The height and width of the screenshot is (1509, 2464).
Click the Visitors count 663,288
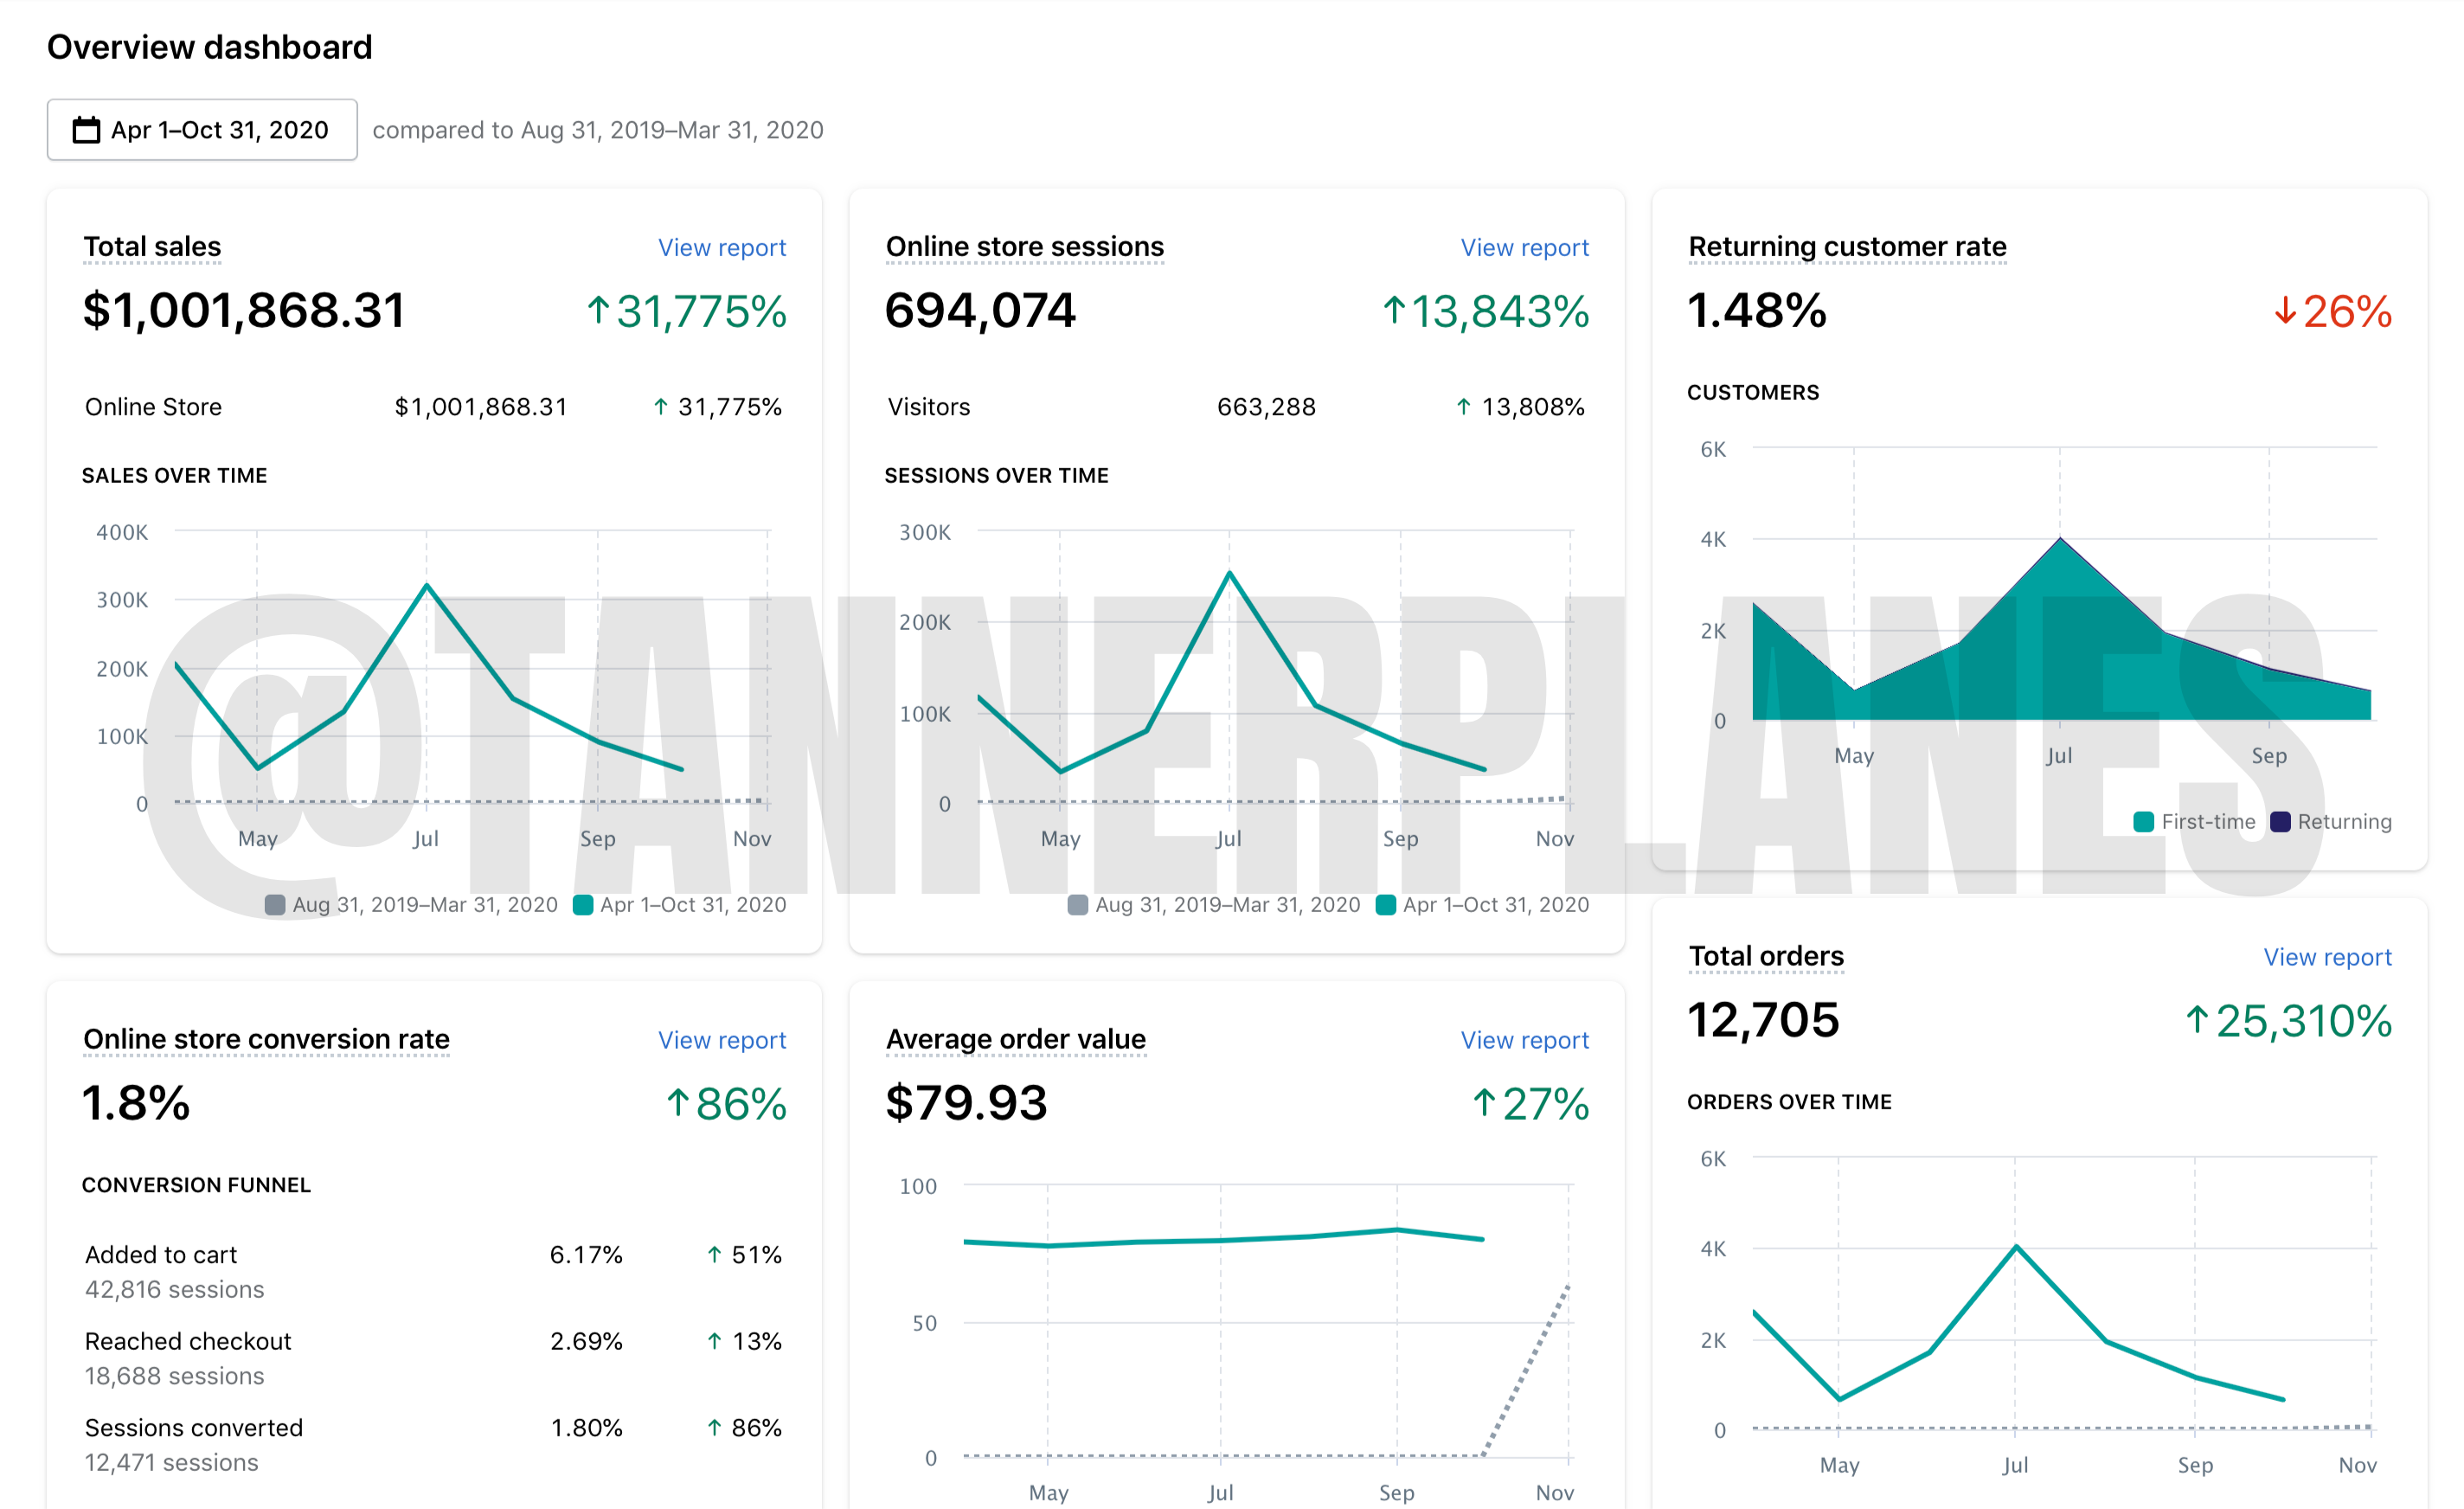tap(1266, 407)
